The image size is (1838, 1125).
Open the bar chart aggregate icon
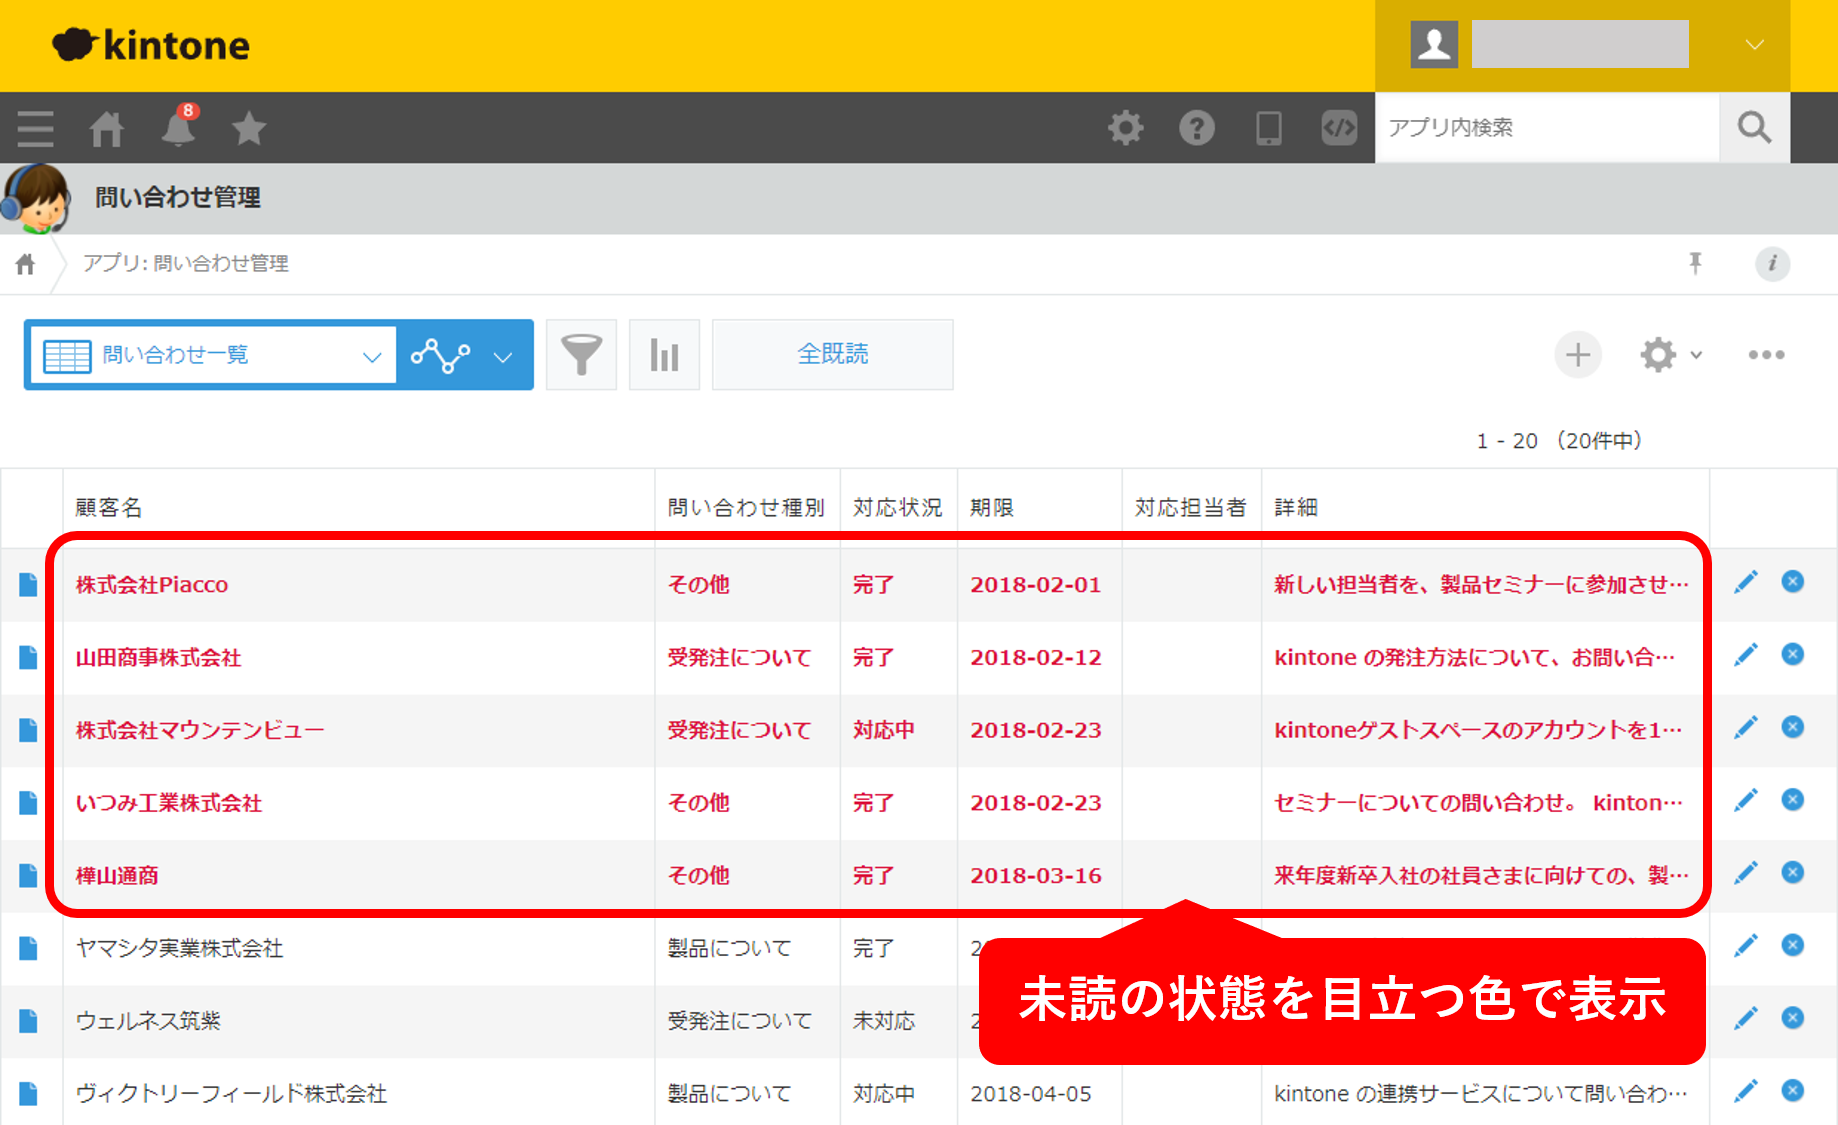[x=664, y=355]
